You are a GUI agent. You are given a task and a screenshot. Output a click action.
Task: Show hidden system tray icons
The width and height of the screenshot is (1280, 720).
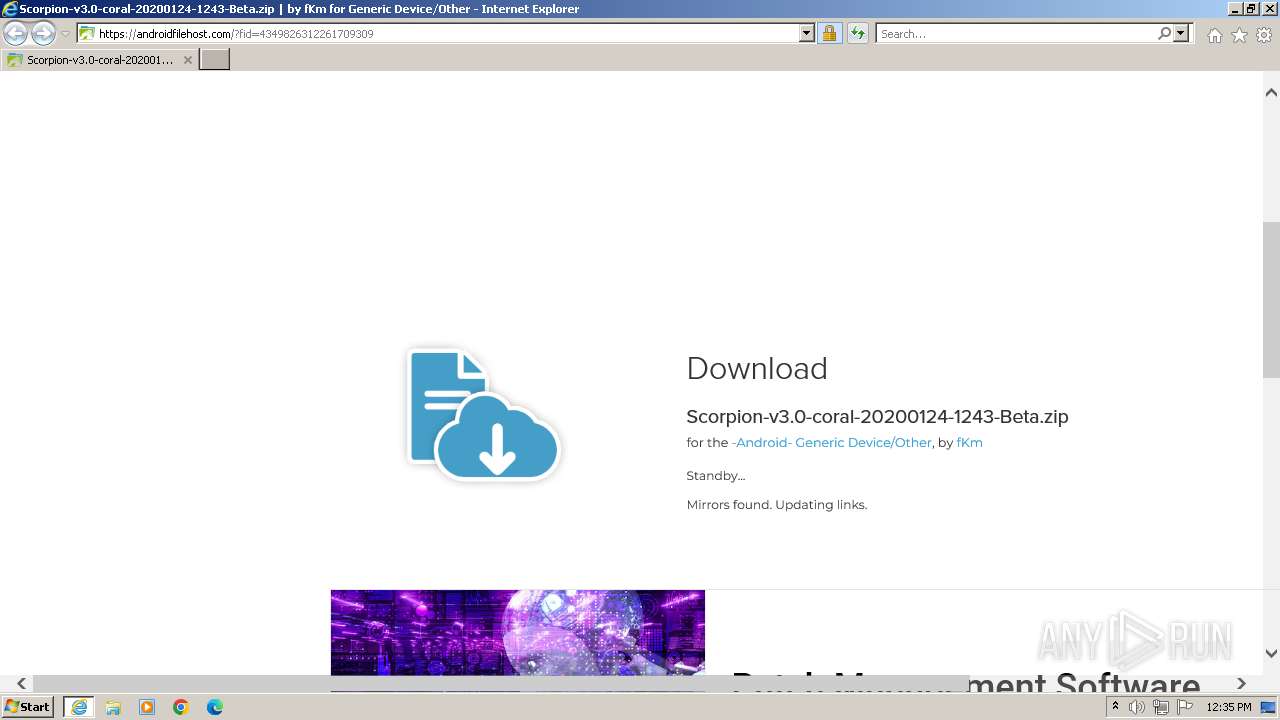point(1115,707)
